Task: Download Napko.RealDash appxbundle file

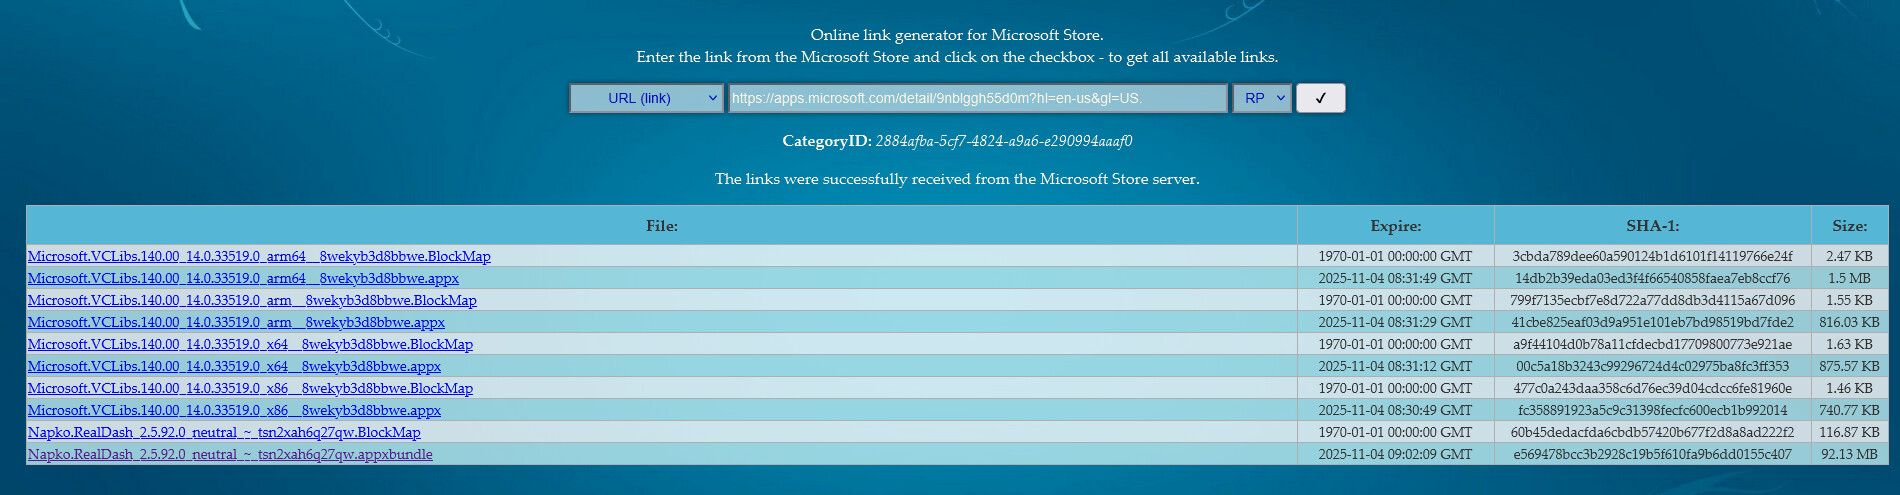Action: tap(230, 455)
